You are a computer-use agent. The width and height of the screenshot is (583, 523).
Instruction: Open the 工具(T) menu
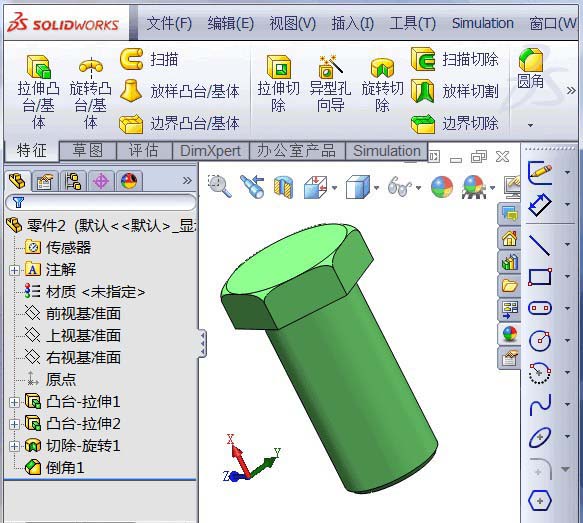coord(412,24)
